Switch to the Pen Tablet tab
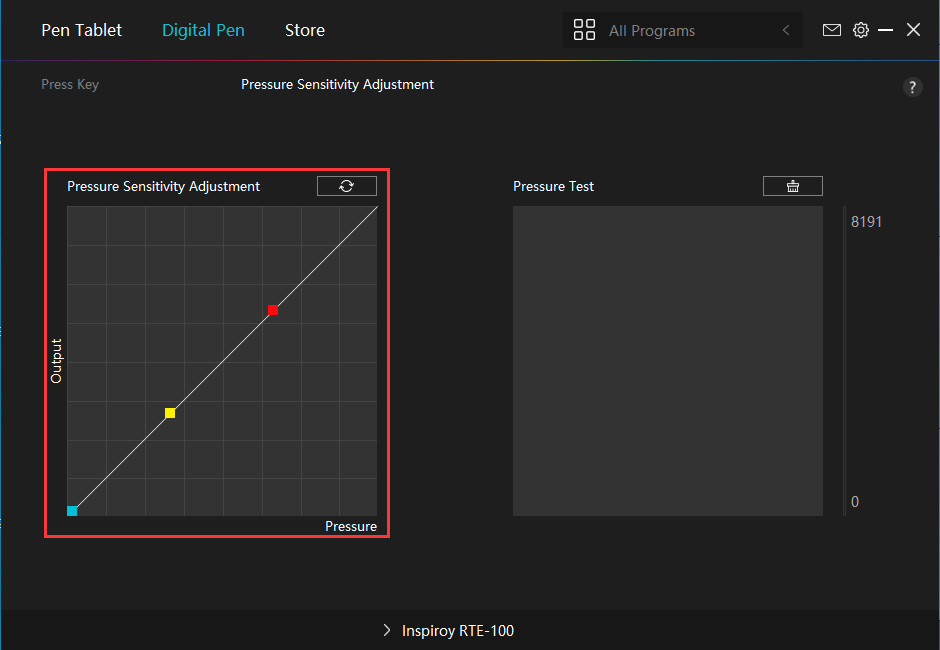This screenshot has width=940, height=650. [81, 30]
